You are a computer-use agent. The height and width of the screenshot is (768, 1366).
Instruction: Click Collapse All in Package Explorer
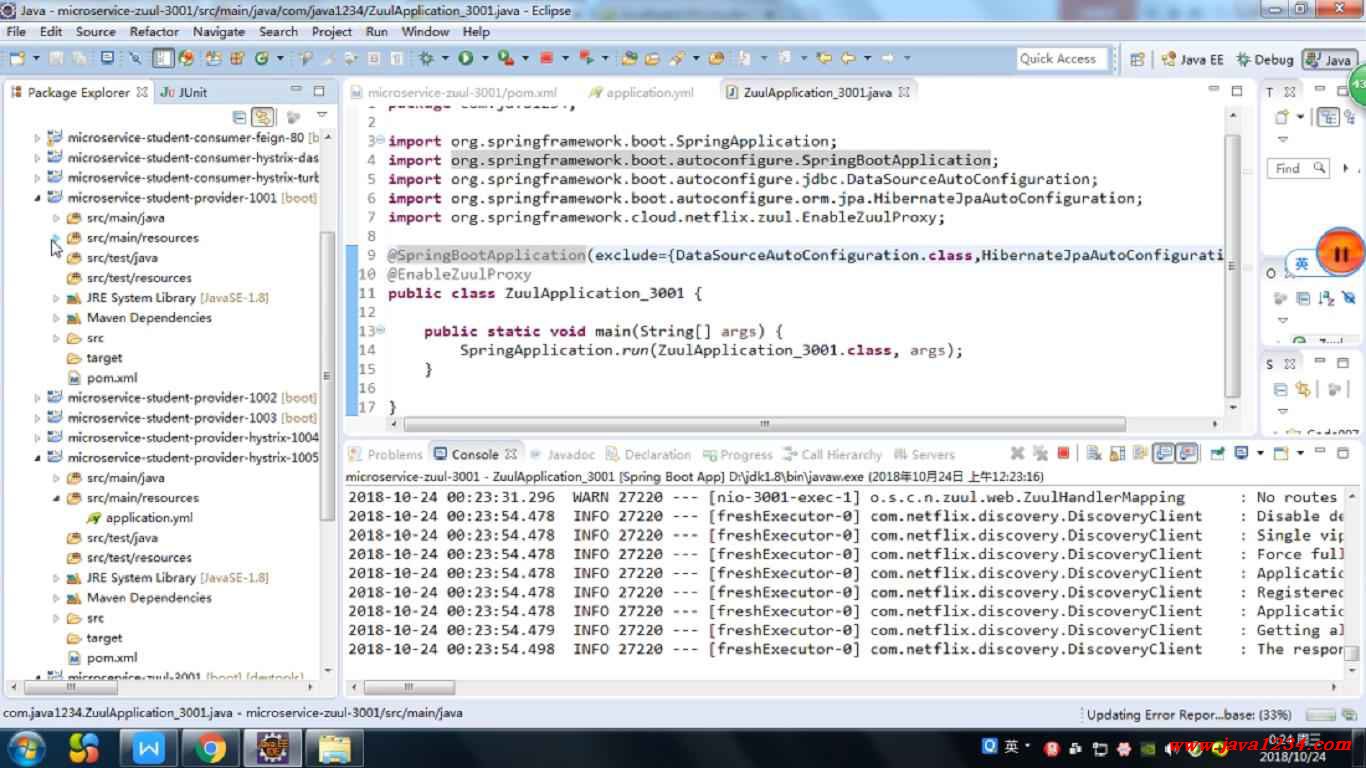(x=239, y=117)
